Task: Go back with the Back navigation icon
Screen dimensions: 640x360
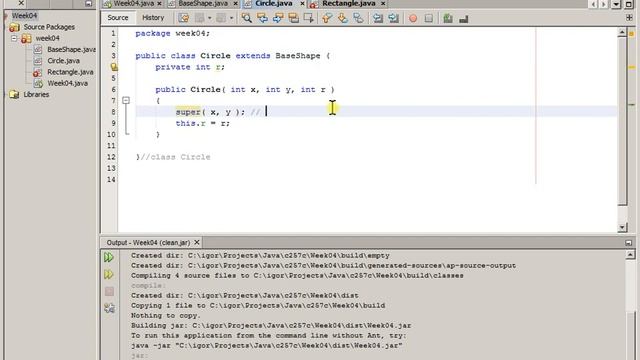Action: 200,18
